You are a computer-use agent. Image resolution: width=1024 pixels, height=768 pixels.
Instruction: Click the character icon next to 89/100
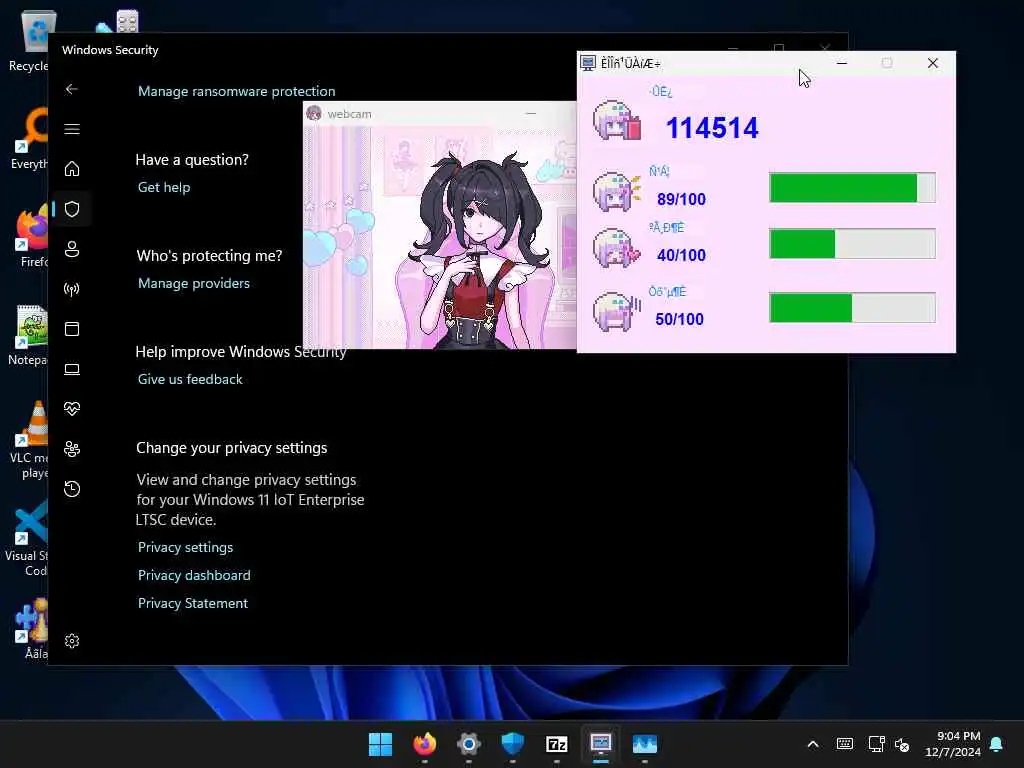616,191
